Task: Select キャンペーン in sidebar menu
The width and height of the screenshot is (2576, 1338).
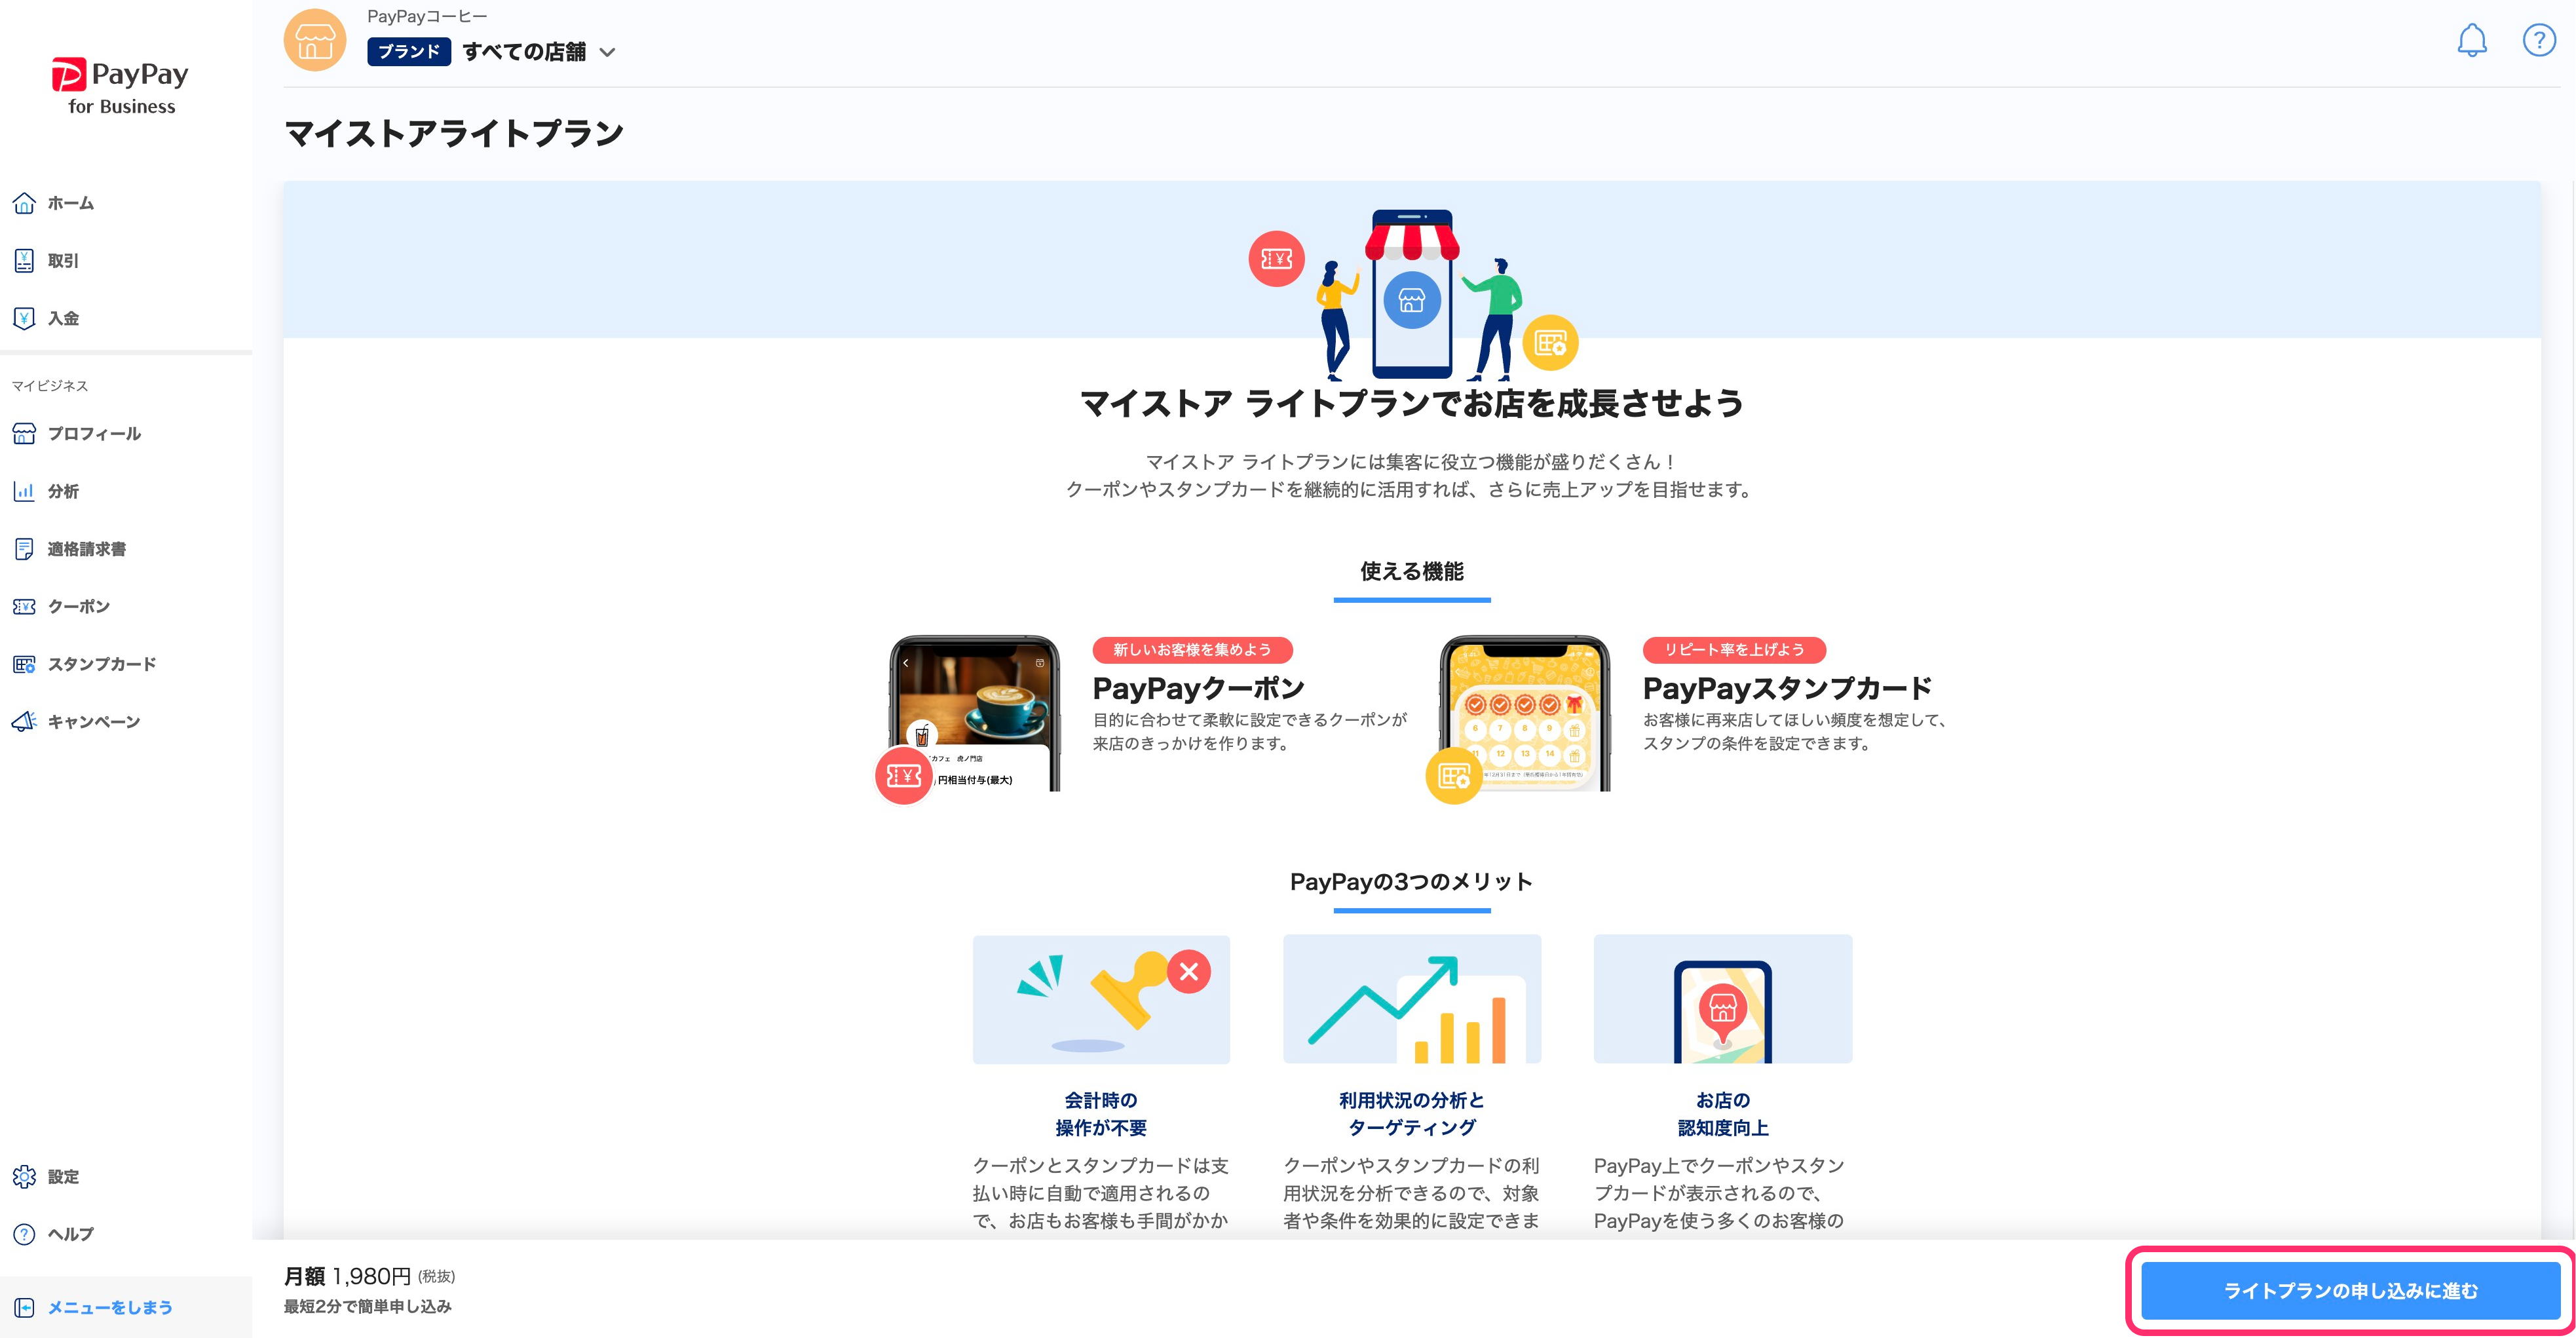Action: (94, 722)
